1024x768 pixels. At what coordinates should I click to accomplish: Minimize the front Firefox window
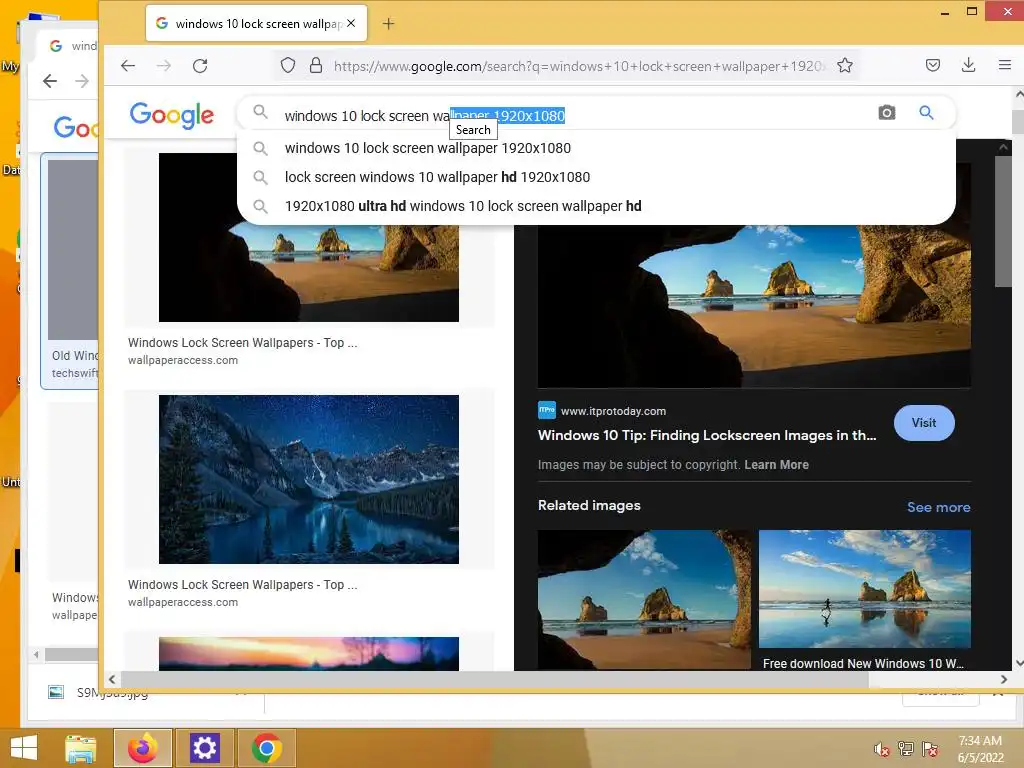click(x=944, y=12)
